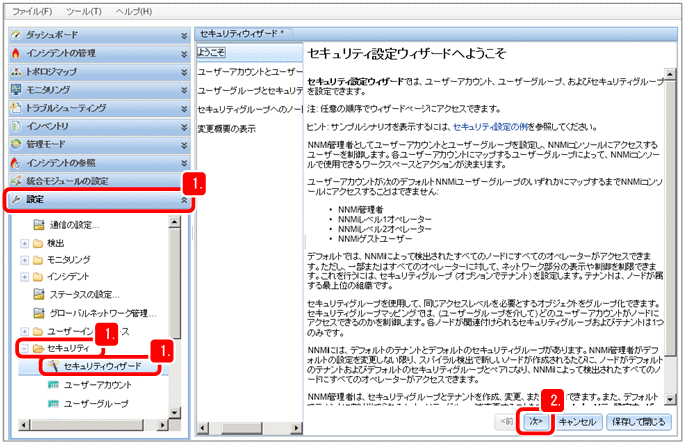Expand the モニタリング folder plus box

24,260
